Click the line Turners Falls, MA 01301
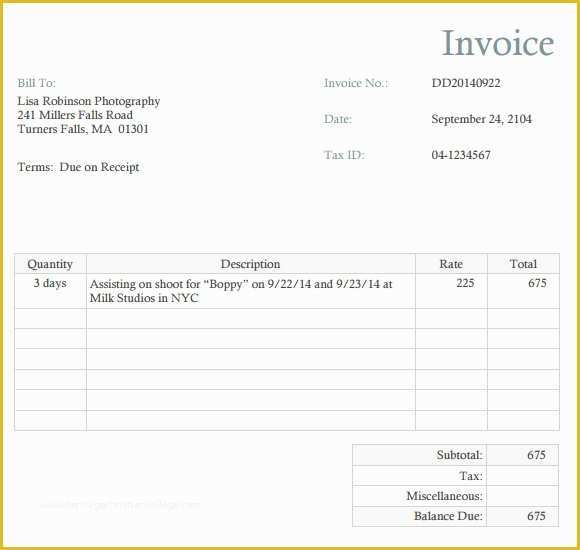The width and height of the screenshot is (580, 550). pos(83,129)
